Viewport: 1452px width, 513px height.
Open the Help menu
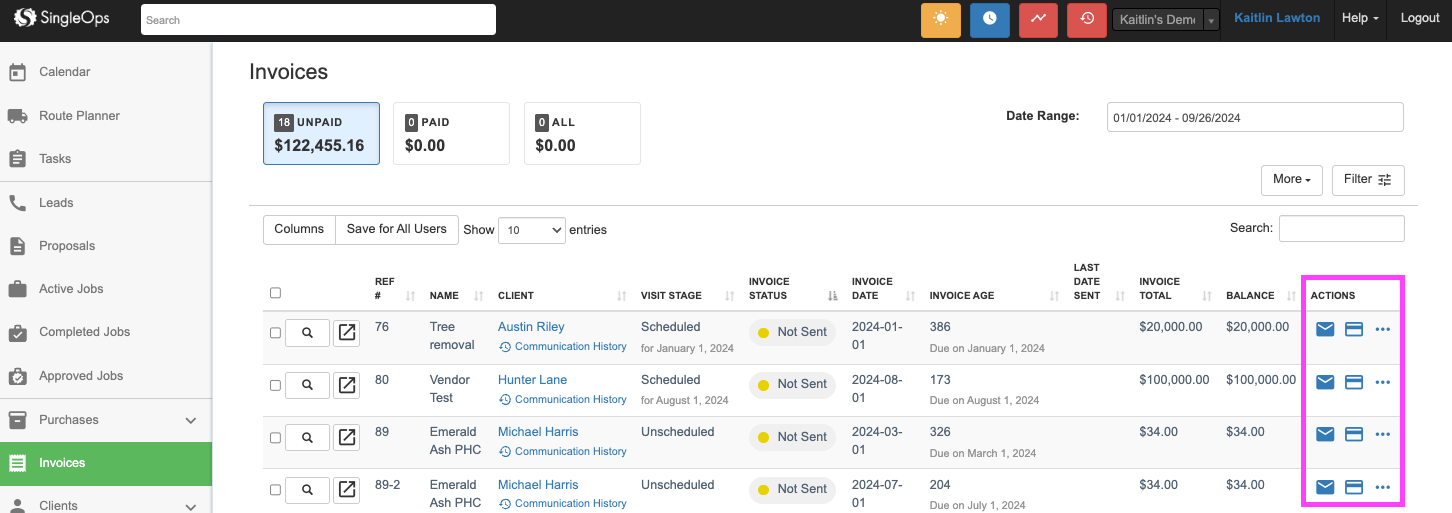tap(1359, 19)
